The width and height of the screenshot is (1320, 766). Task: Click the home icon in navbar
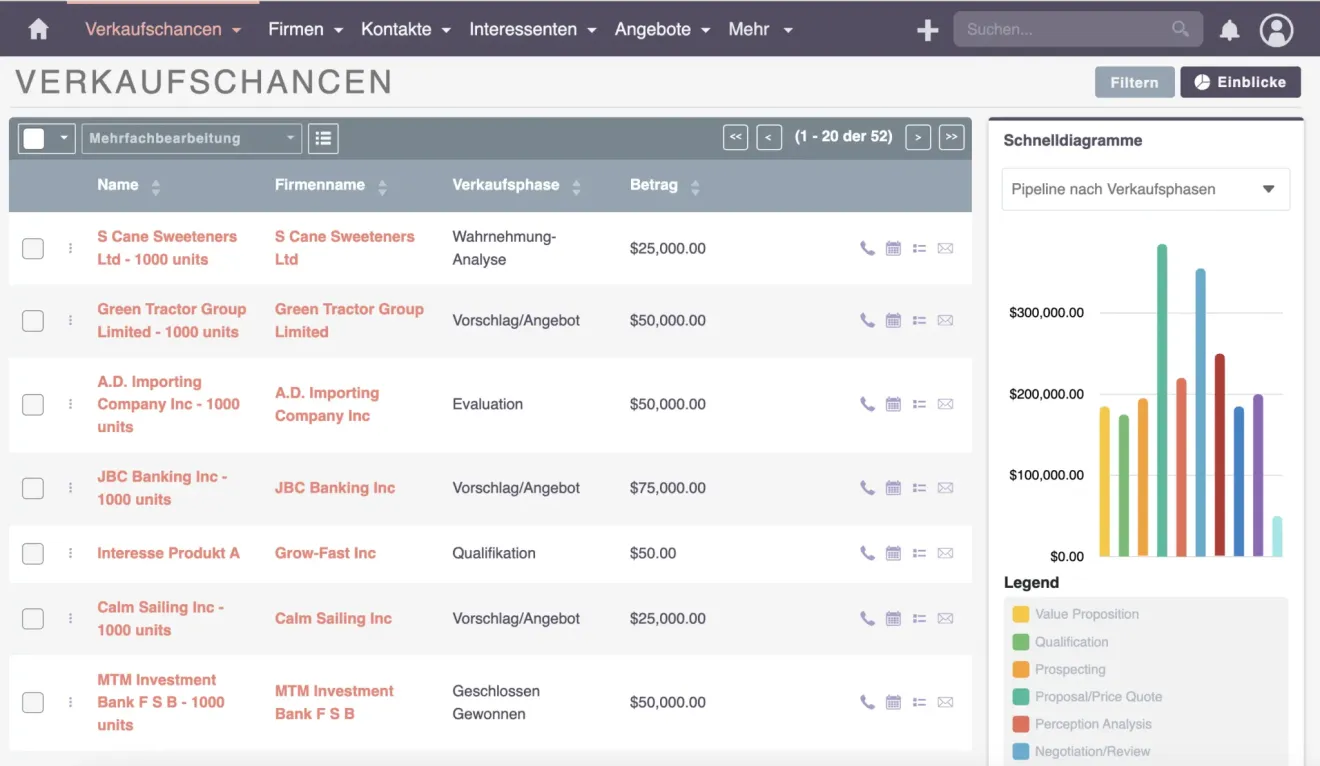click(x=39, y=29)
